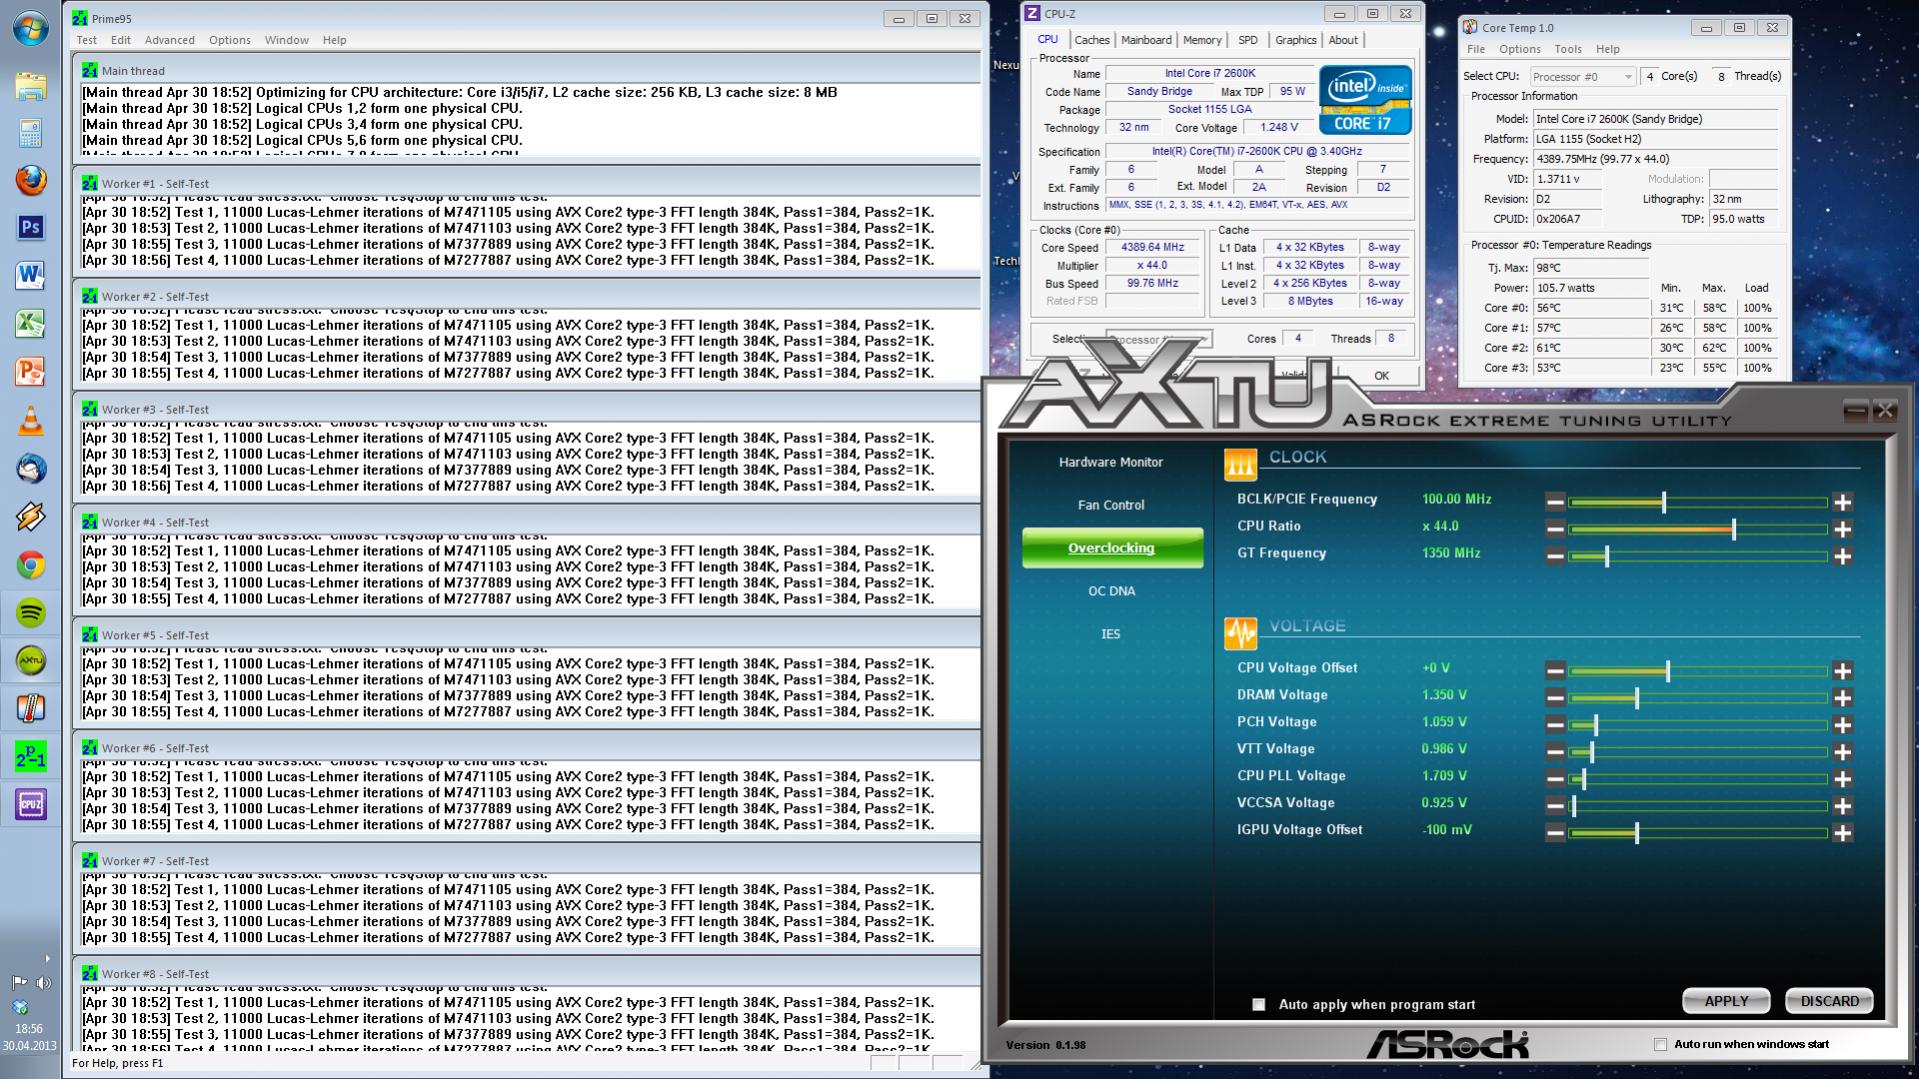The height and width of the screenshot is (1079, 1919).
Task: Decrease PCH Voltage with minus
Action: (x=1554, y=724)
